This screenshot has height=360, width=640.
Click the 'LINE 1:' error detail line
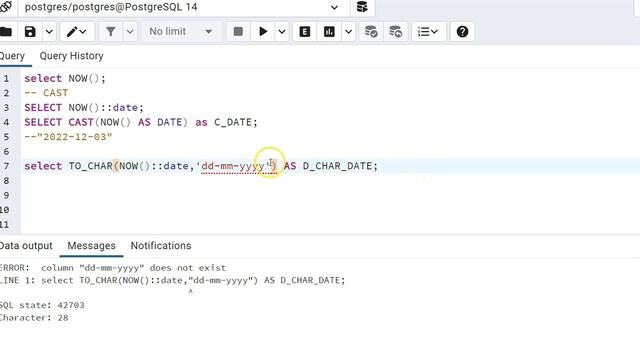(173, 281)
